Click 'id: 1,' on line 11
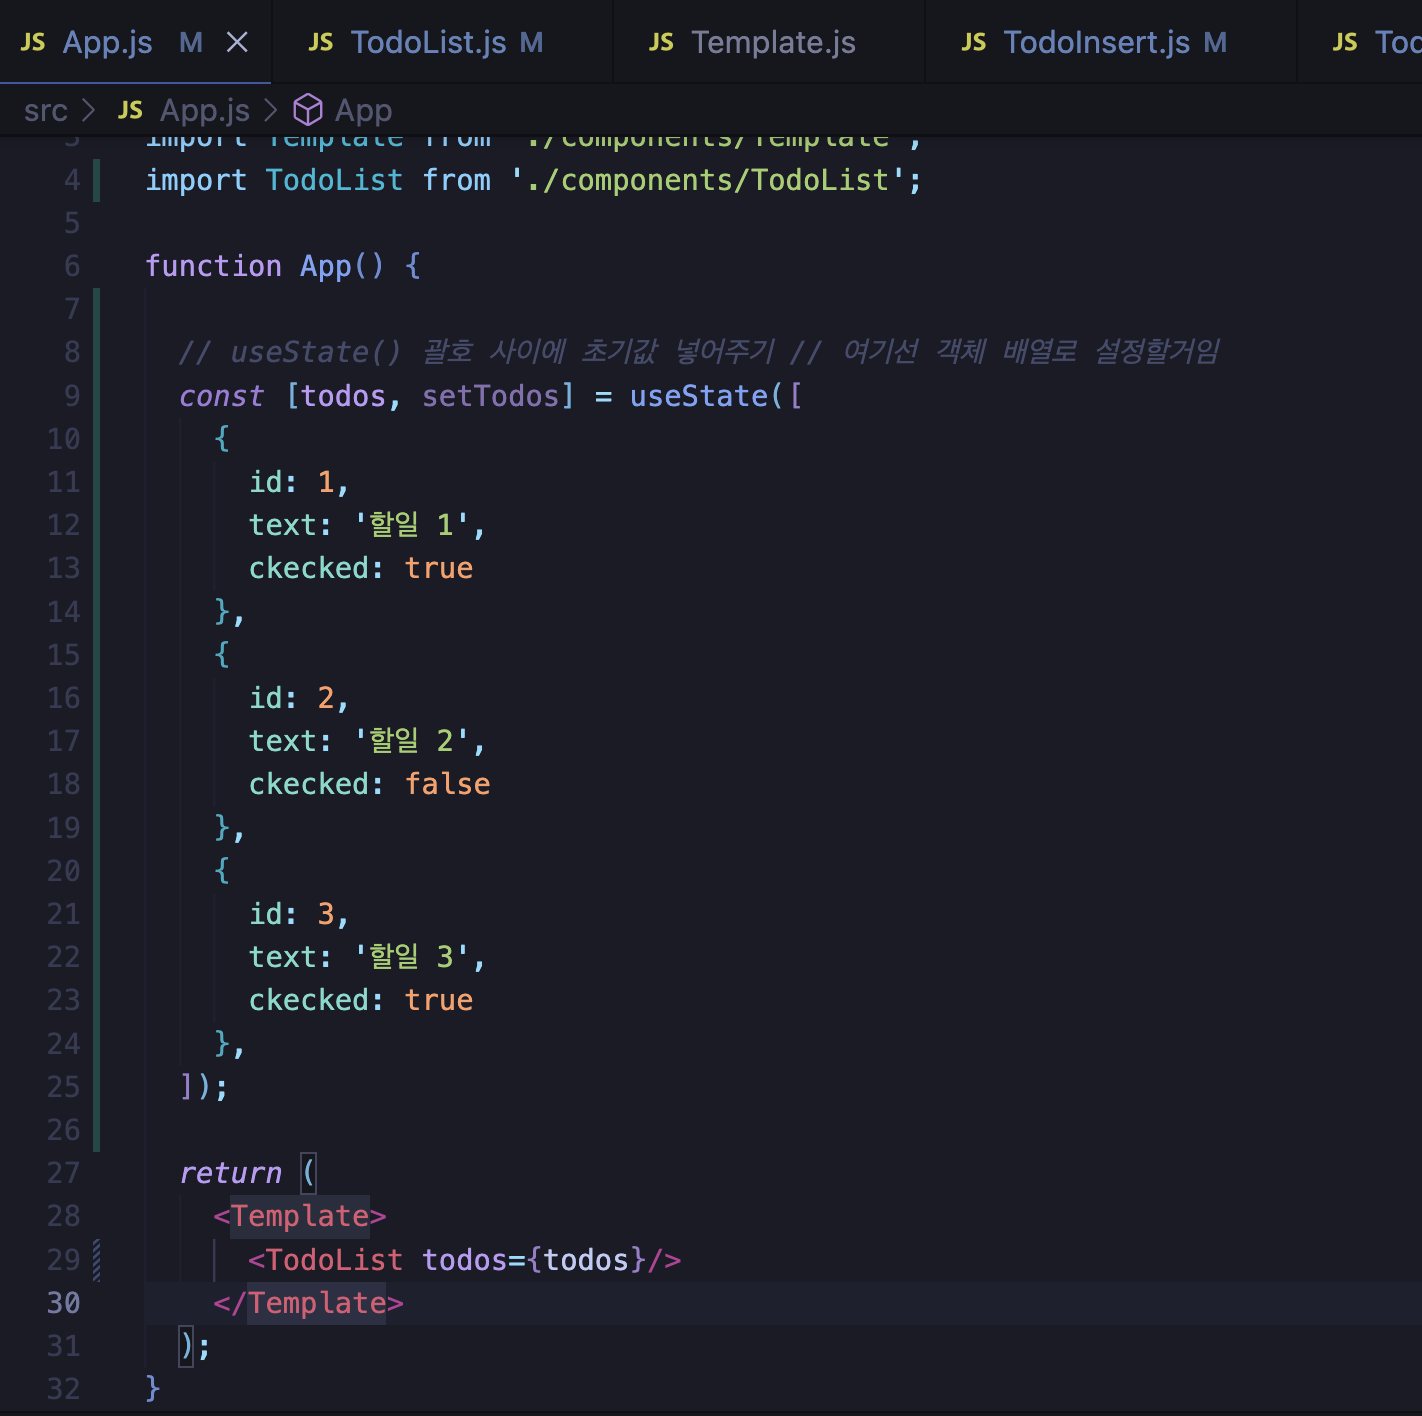 coord(299,482)
